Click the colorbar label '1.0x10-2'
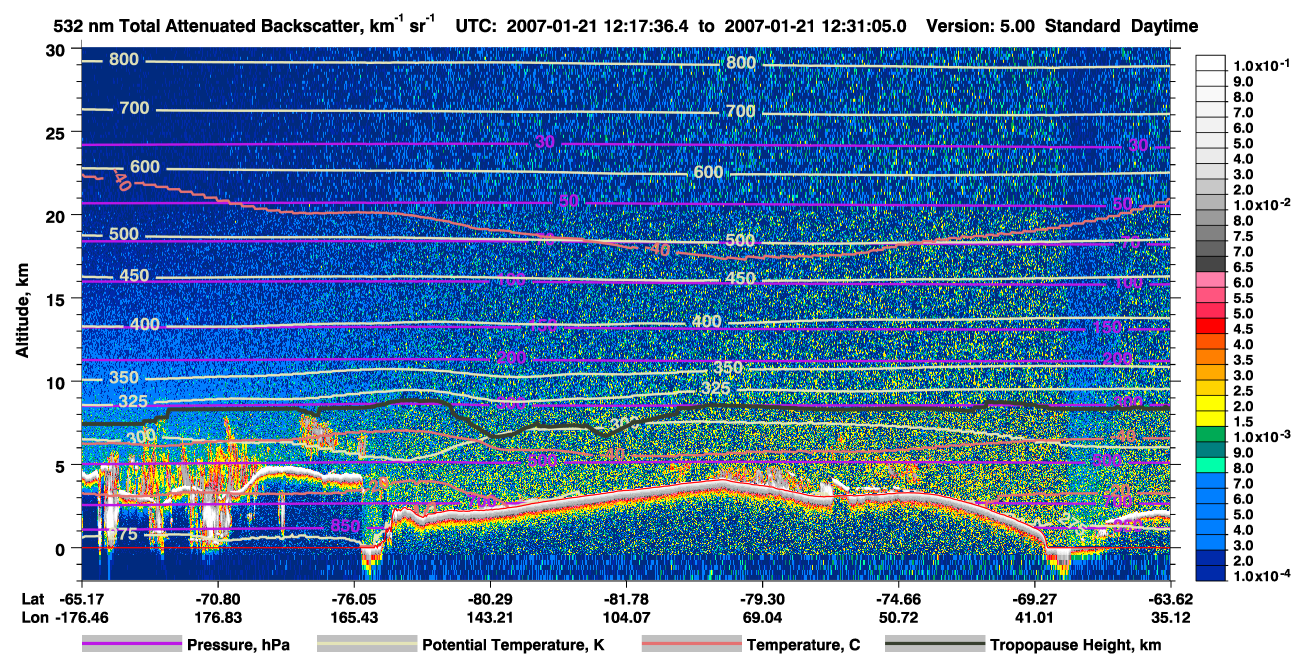 coord(1260,204)
